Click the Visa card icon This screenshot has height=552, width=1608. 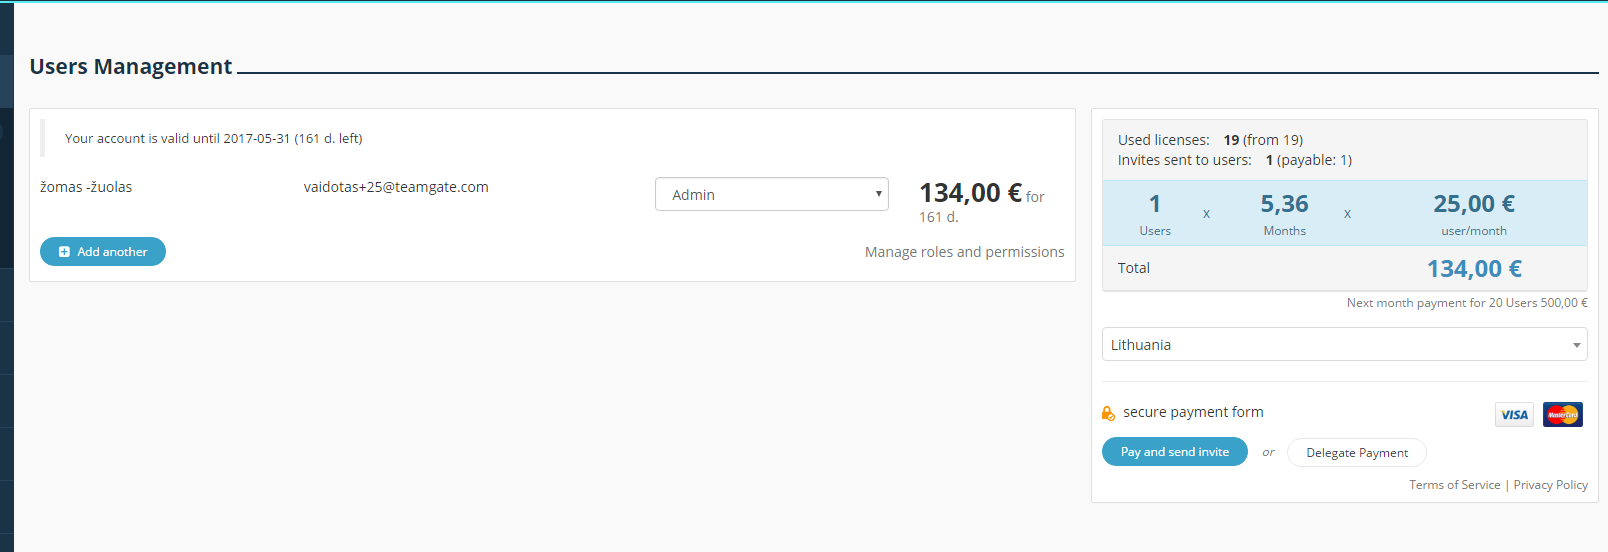coord(1514,415)
